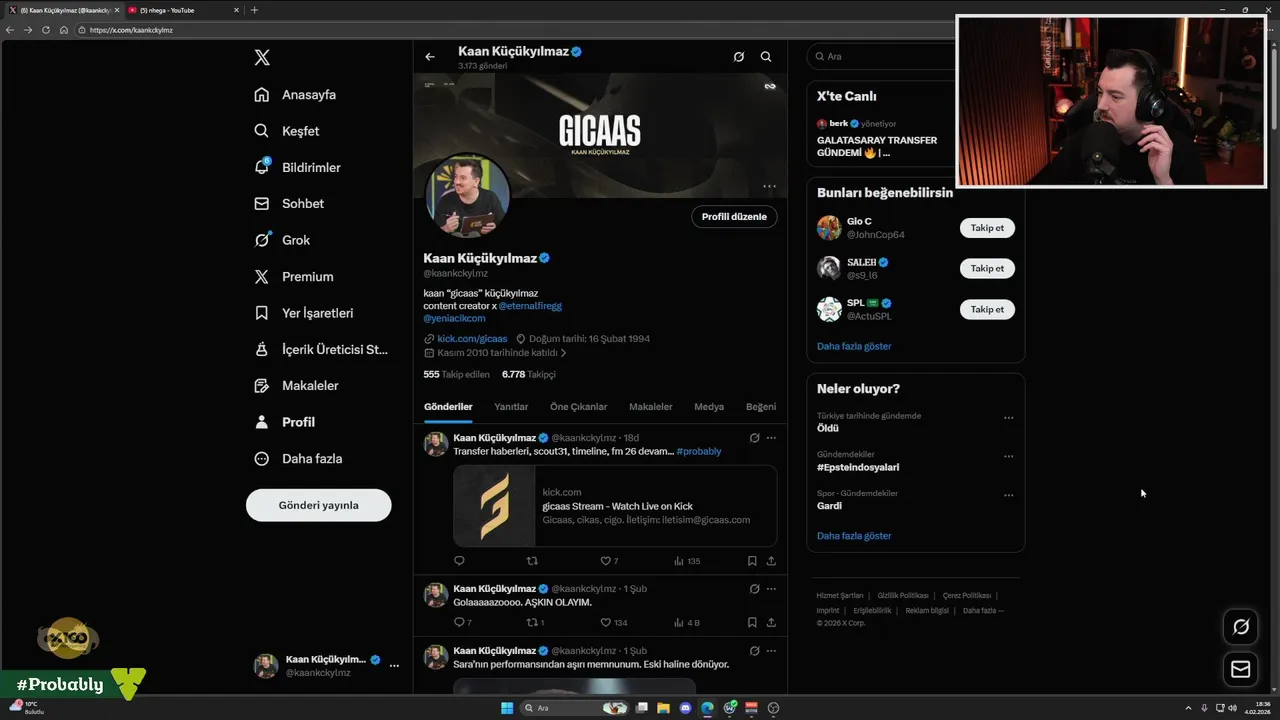
Task: View analytics of Transfer haberleri post (135)
Action: pyautogui.click(x=685, y=561)
